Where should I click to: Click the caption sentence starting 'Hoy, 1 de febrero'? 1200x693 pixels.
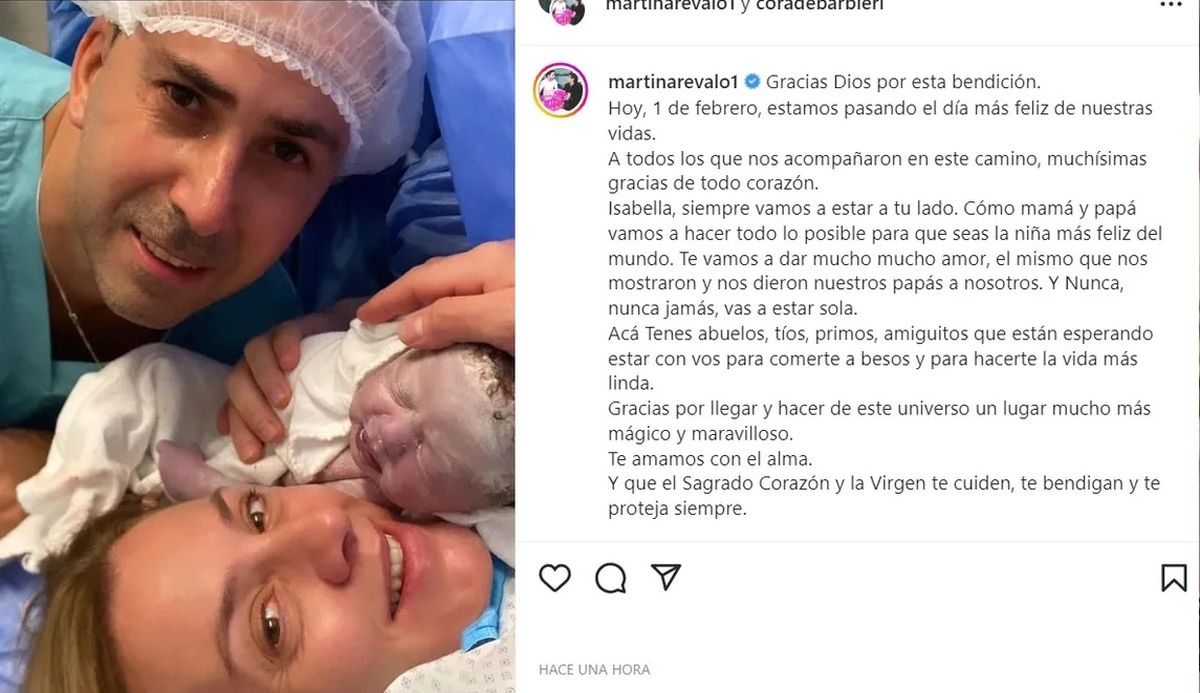pos(866,119)
